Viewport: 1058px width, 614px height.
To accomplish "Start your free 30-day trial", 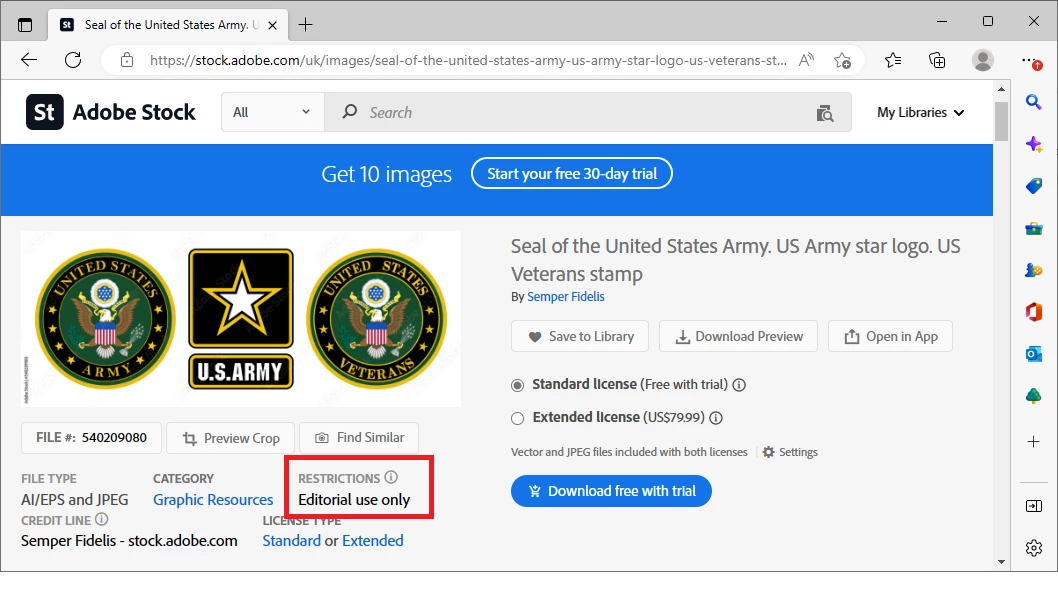I will click(x=572, y=173).
